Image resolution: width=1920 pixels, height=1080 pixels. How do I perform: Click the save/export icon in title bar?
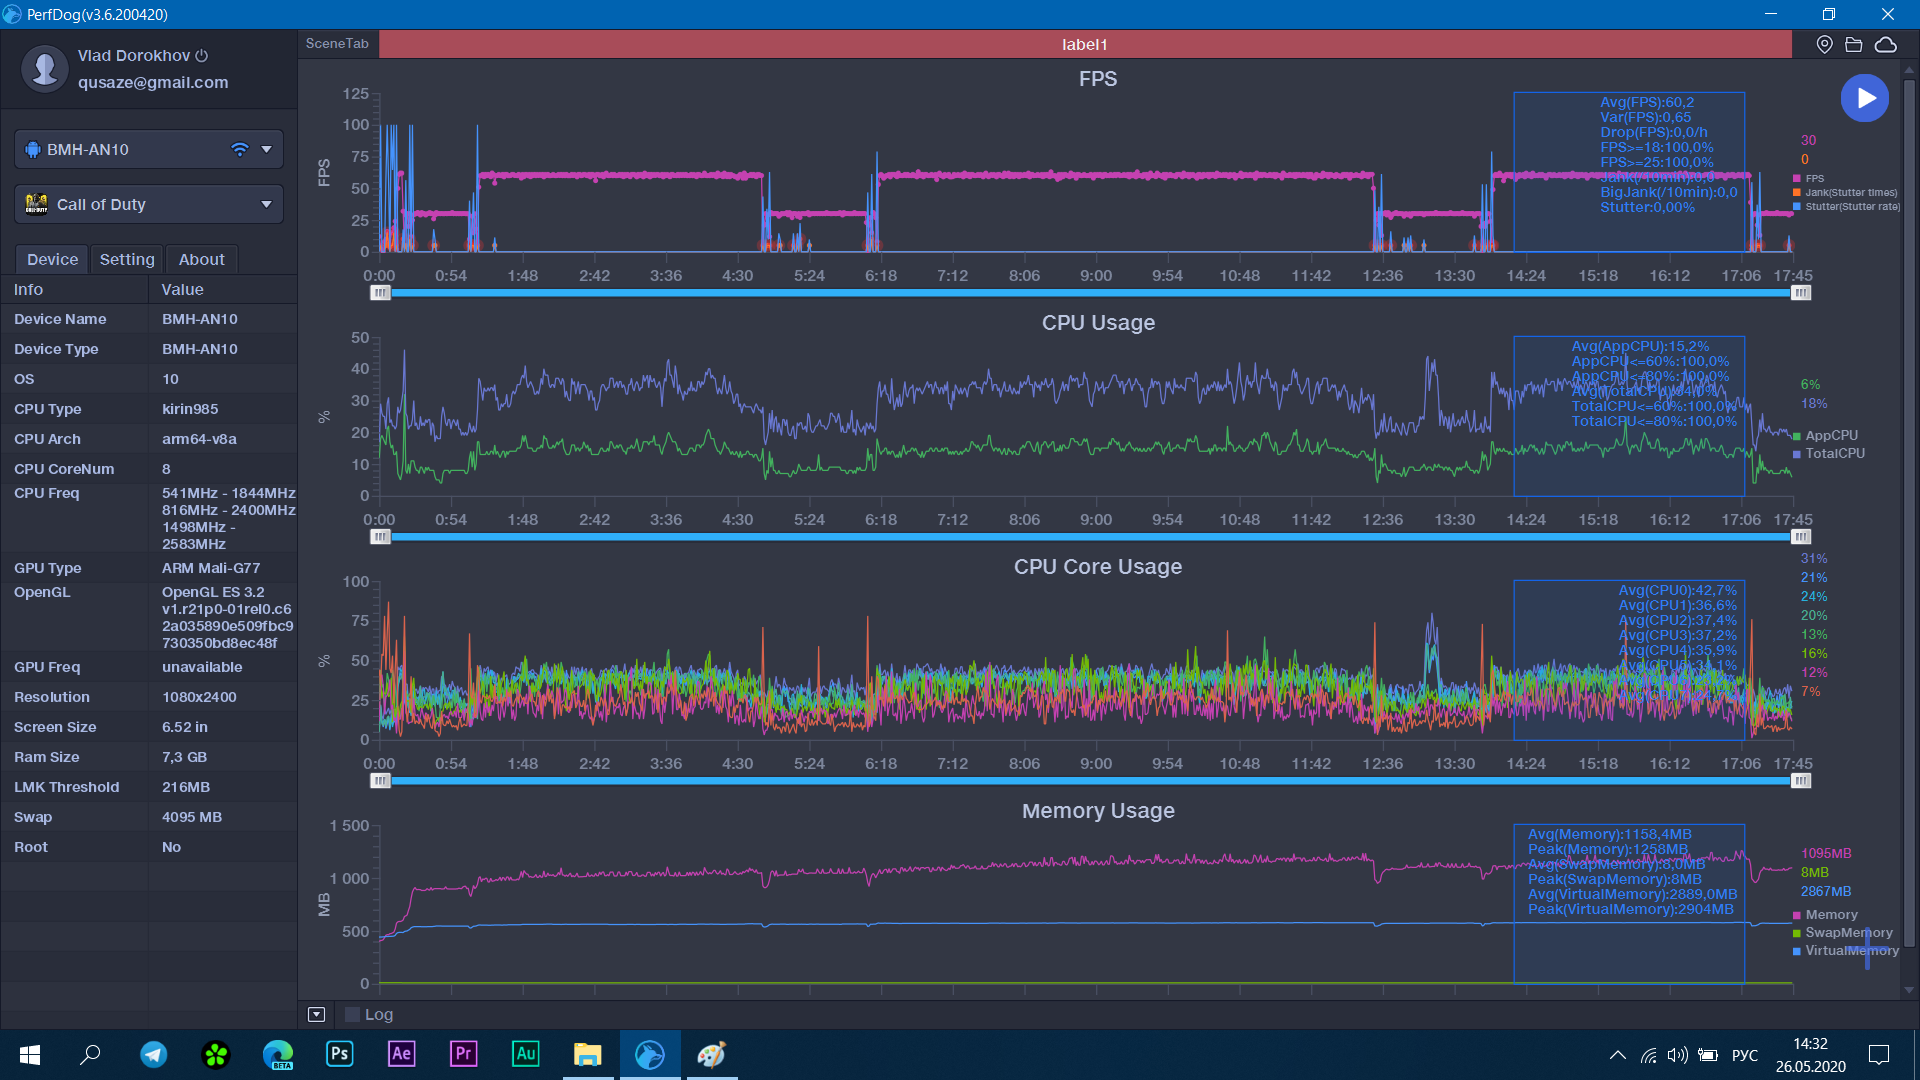coord(1854,44)
